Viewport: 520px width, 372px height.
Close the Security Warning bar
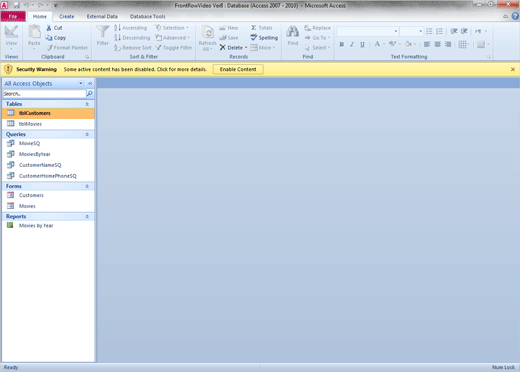[x=513, y=69]
